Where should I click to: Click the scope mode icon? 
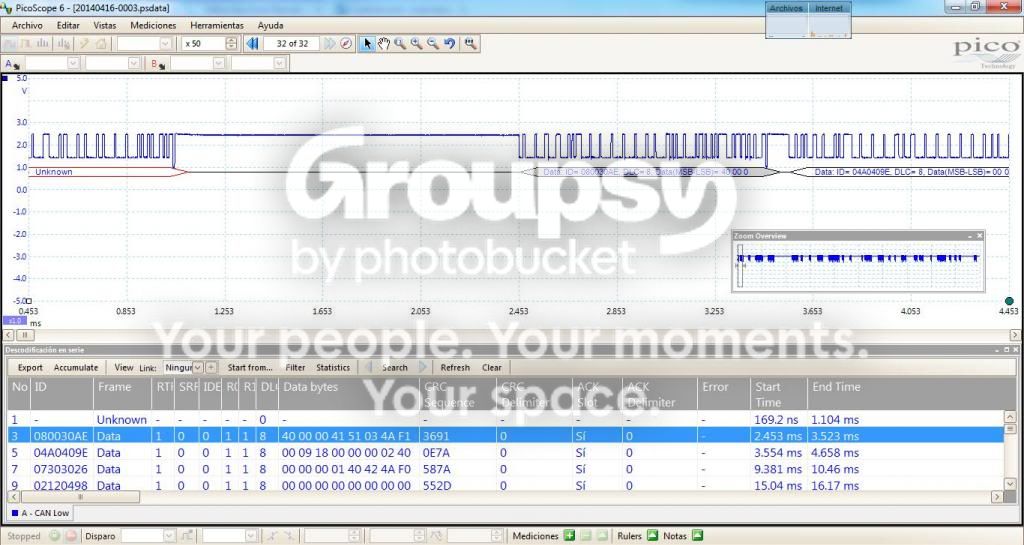click(10, 44)
